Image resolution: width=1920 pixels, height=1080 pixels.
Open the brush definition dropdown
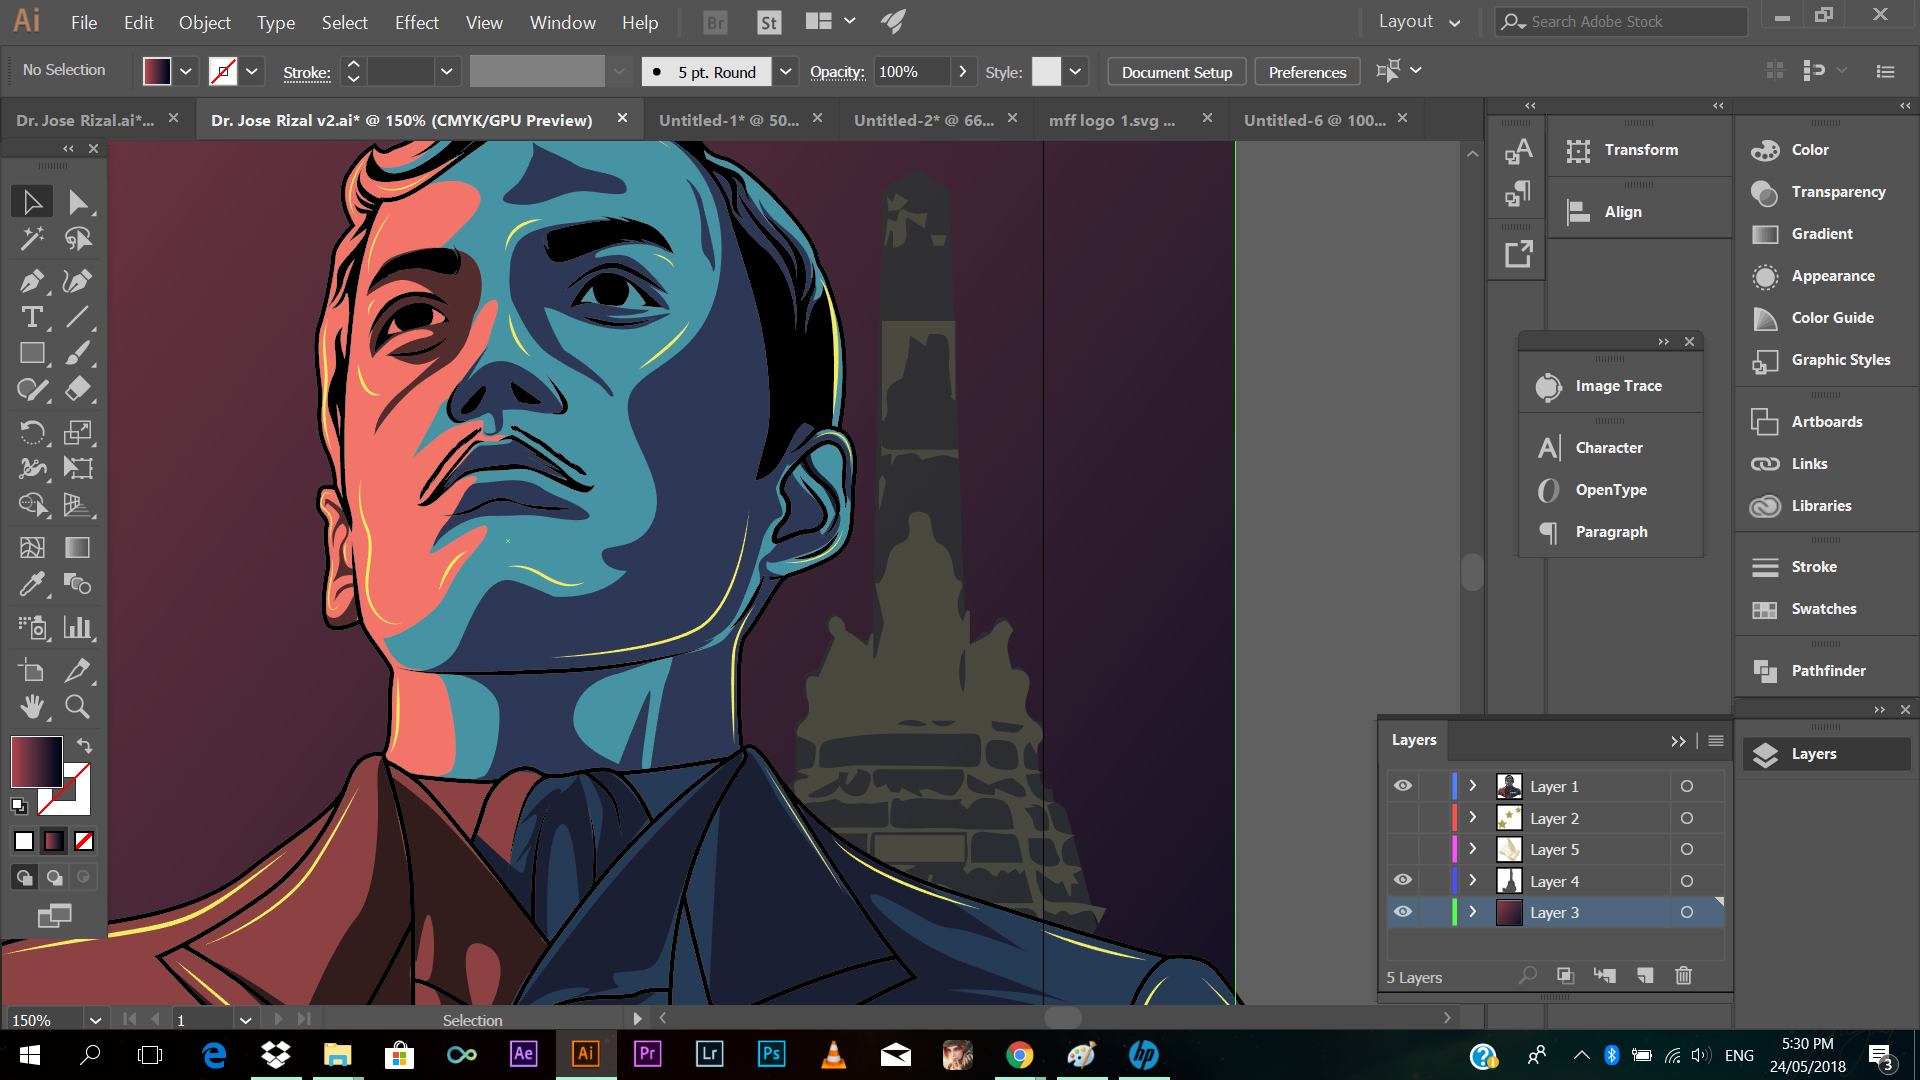click(786, 71)
